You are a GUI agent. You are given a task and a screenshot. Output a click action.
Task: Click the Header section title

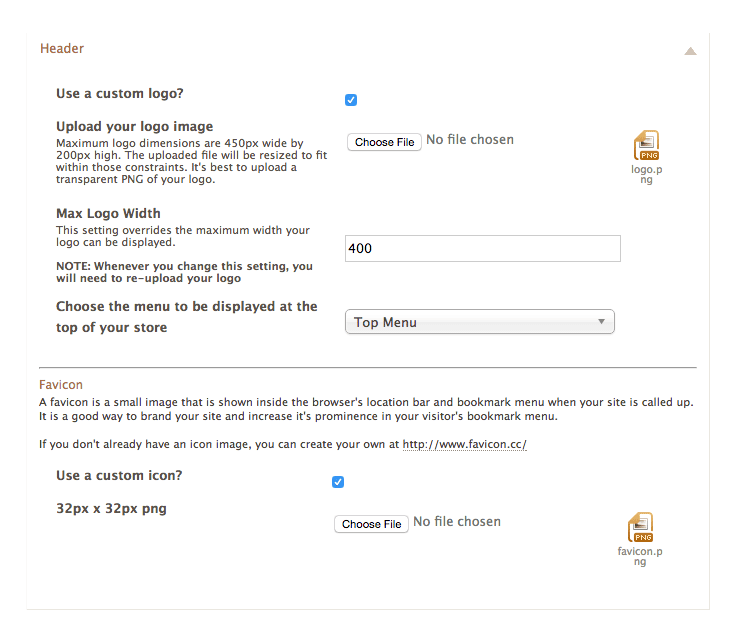(x=62, y=48)
